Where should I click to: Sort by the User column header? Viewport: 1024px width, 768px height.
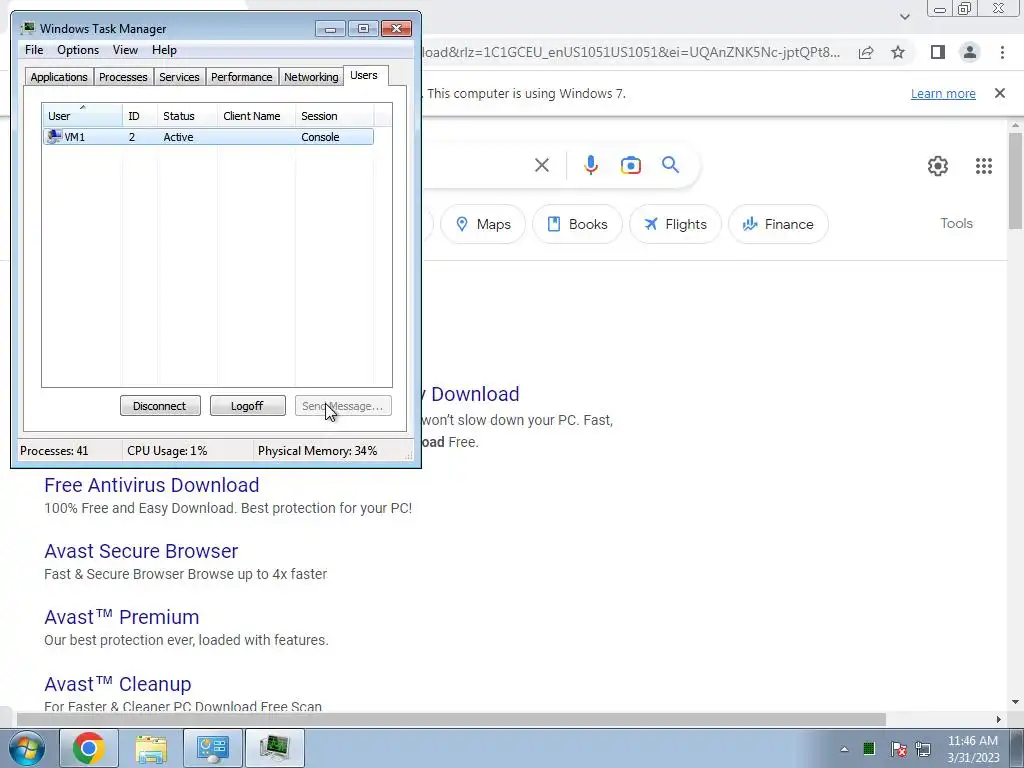82,116
